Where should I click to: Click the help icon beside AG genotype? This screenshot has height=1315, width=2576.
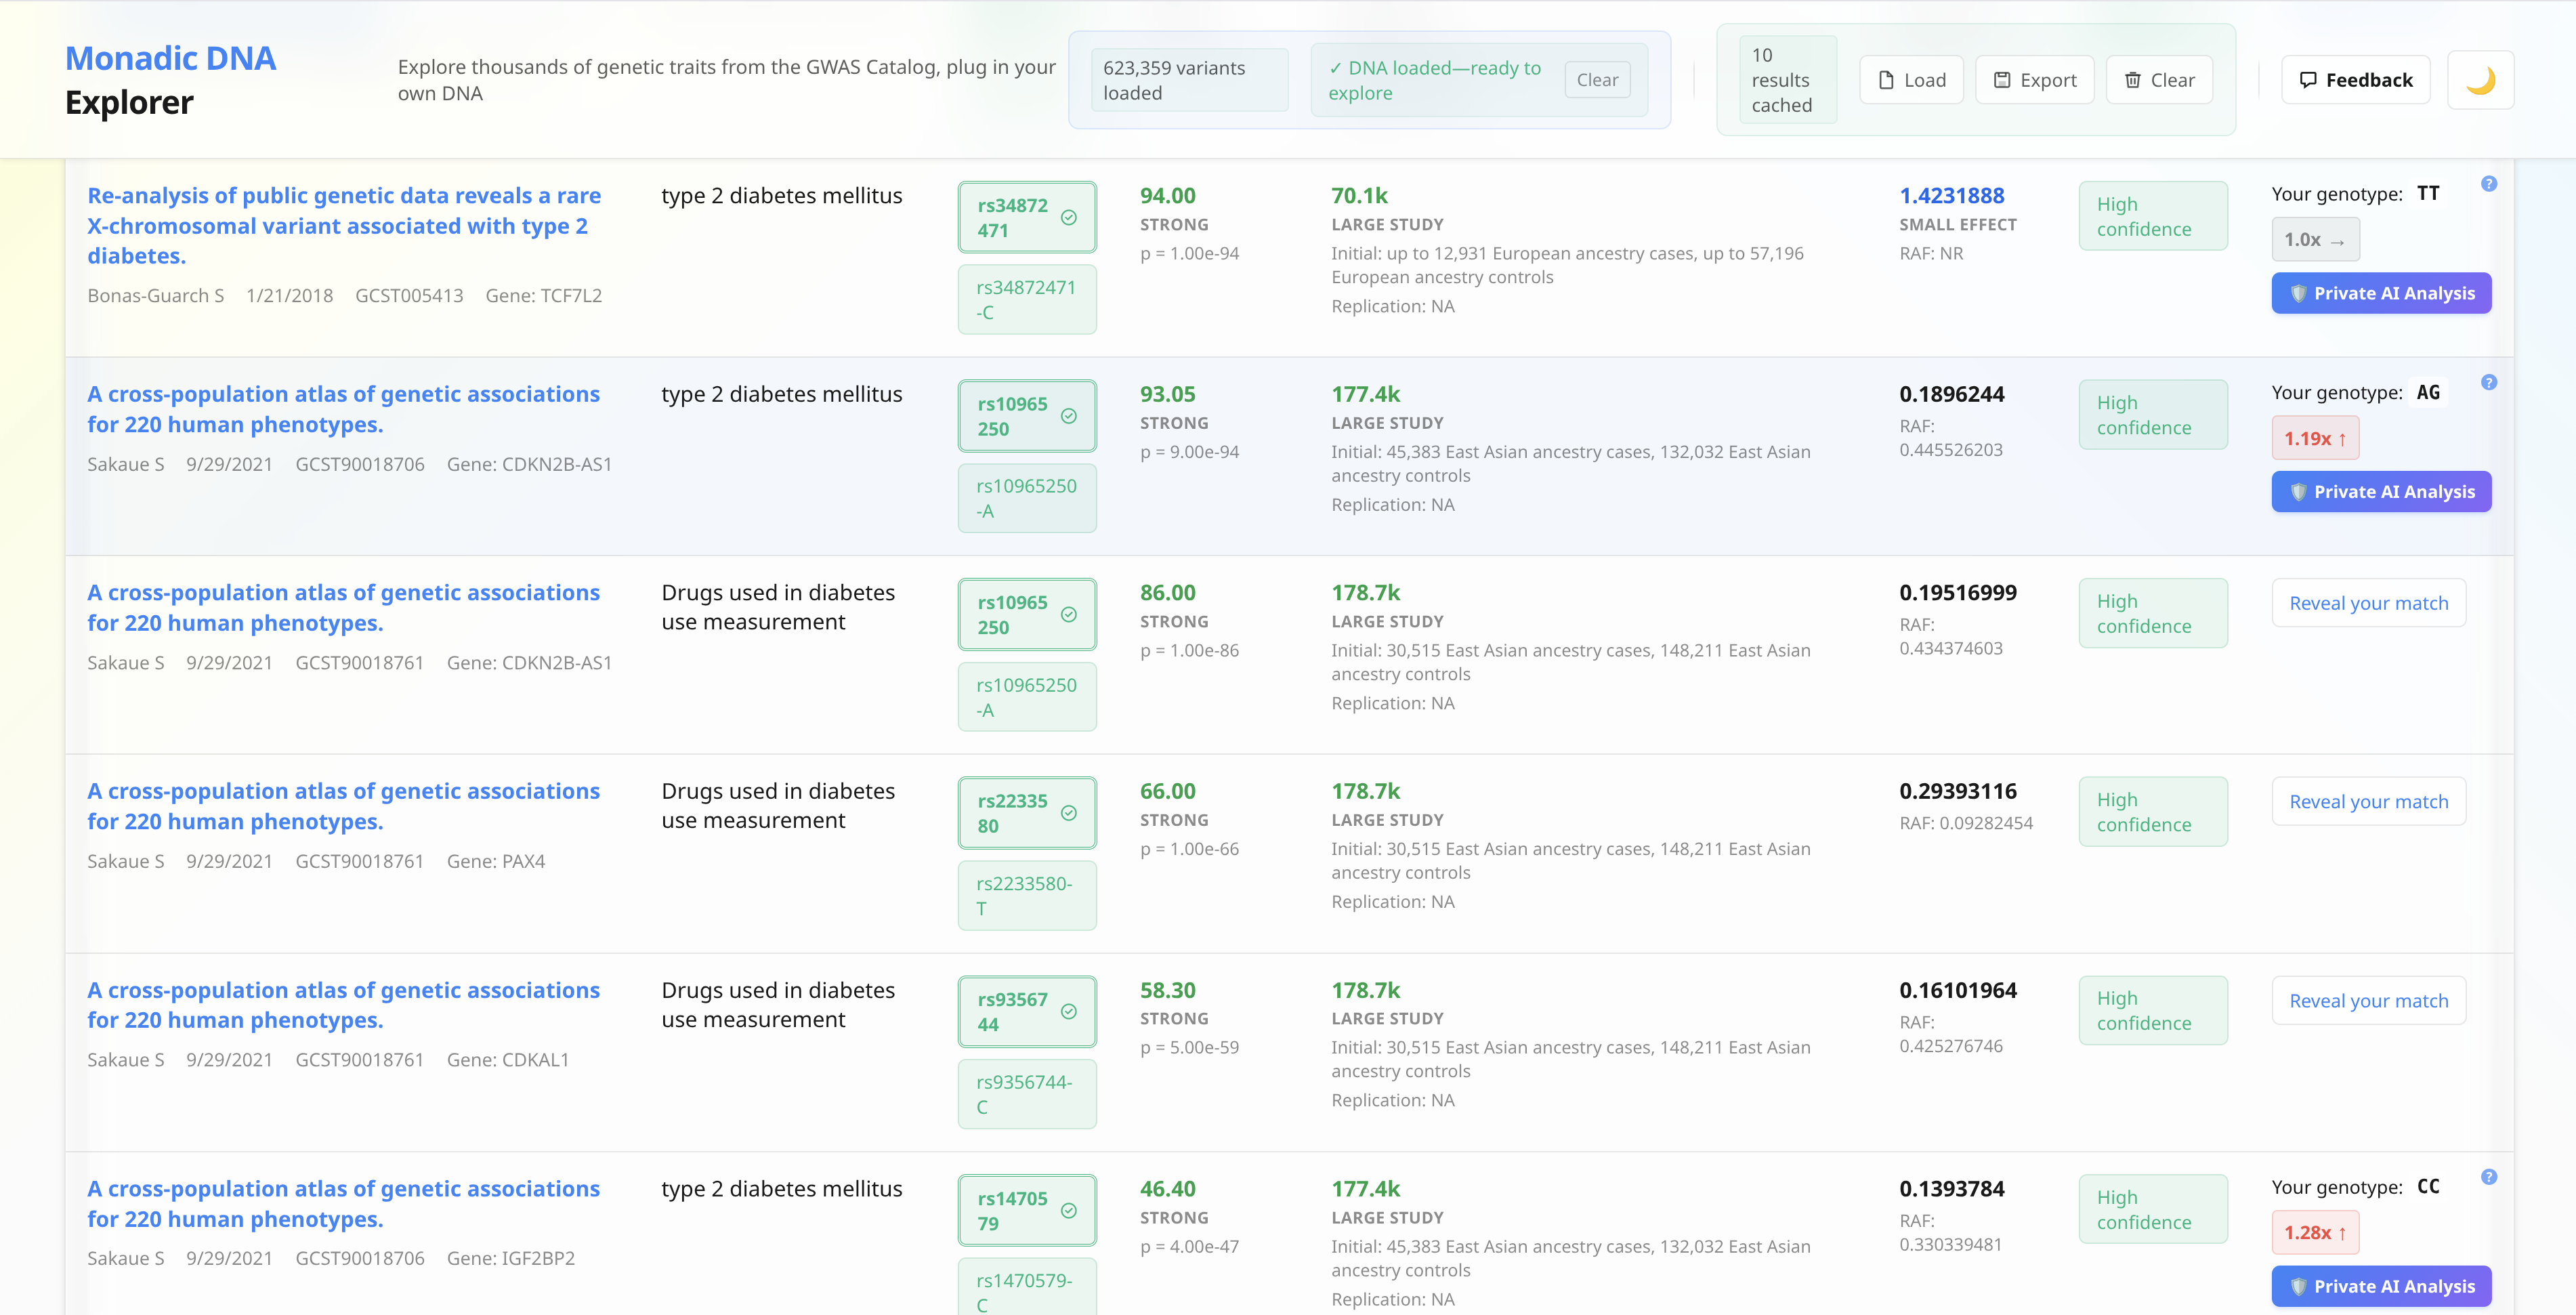(x=2489, y=383)
